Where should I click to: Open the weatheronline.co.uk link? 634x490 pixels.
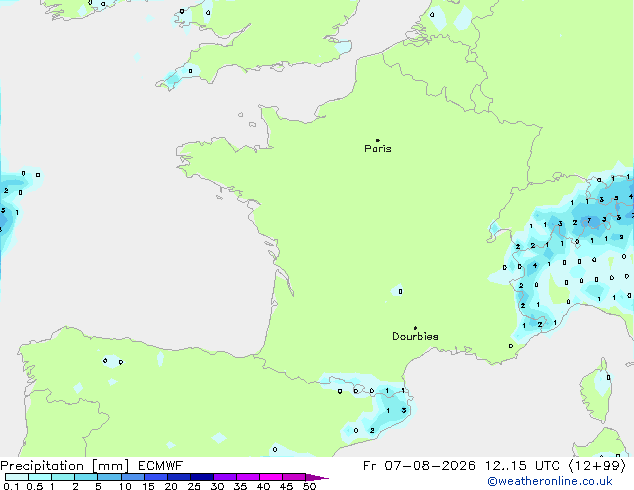pyautogui.click(x=550, y=481)
